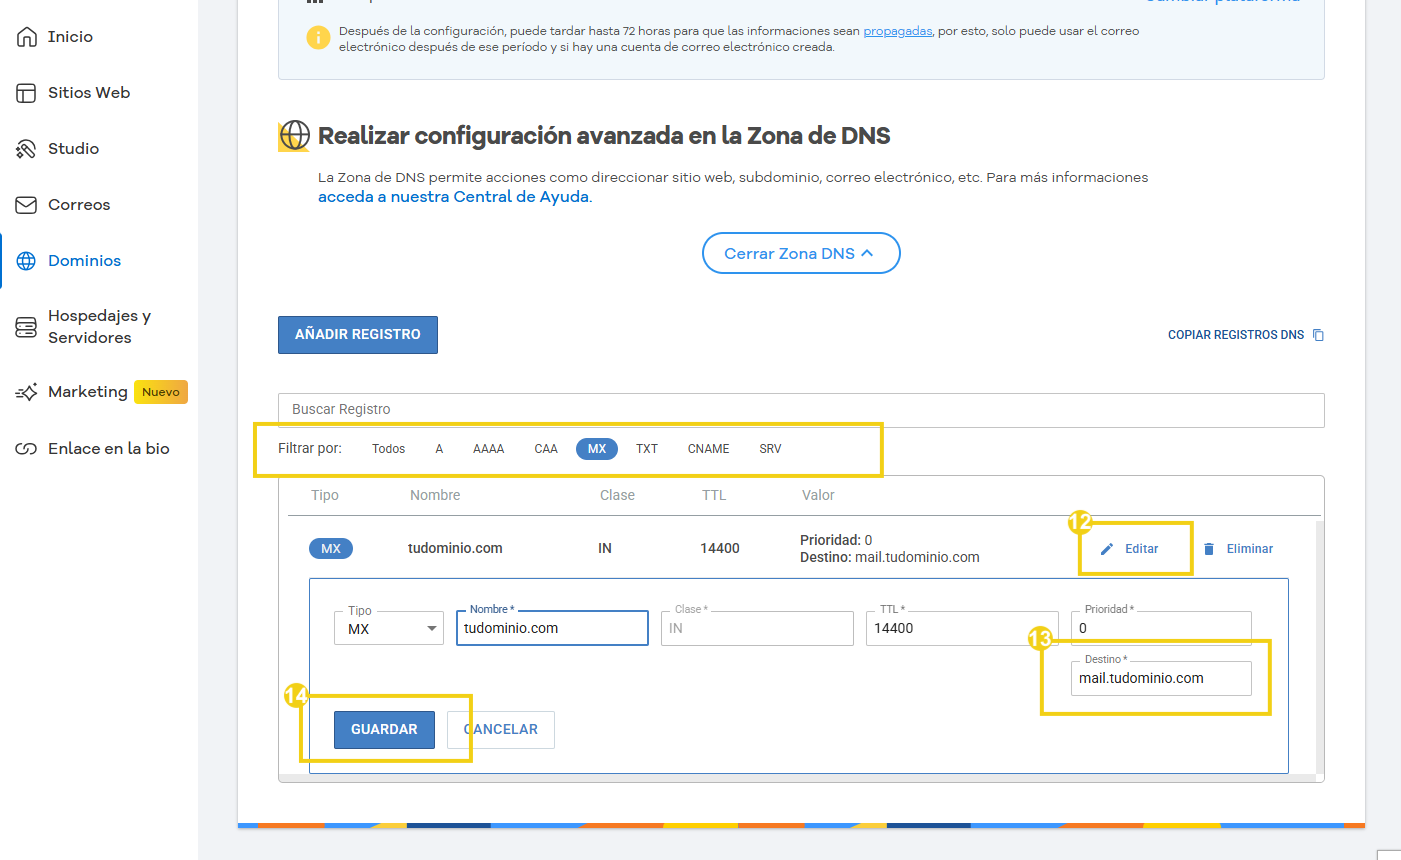Click the copy icon beside Copiar Registros DNS
This screenshot has height=860, width=1401.
pos(1318,335)
